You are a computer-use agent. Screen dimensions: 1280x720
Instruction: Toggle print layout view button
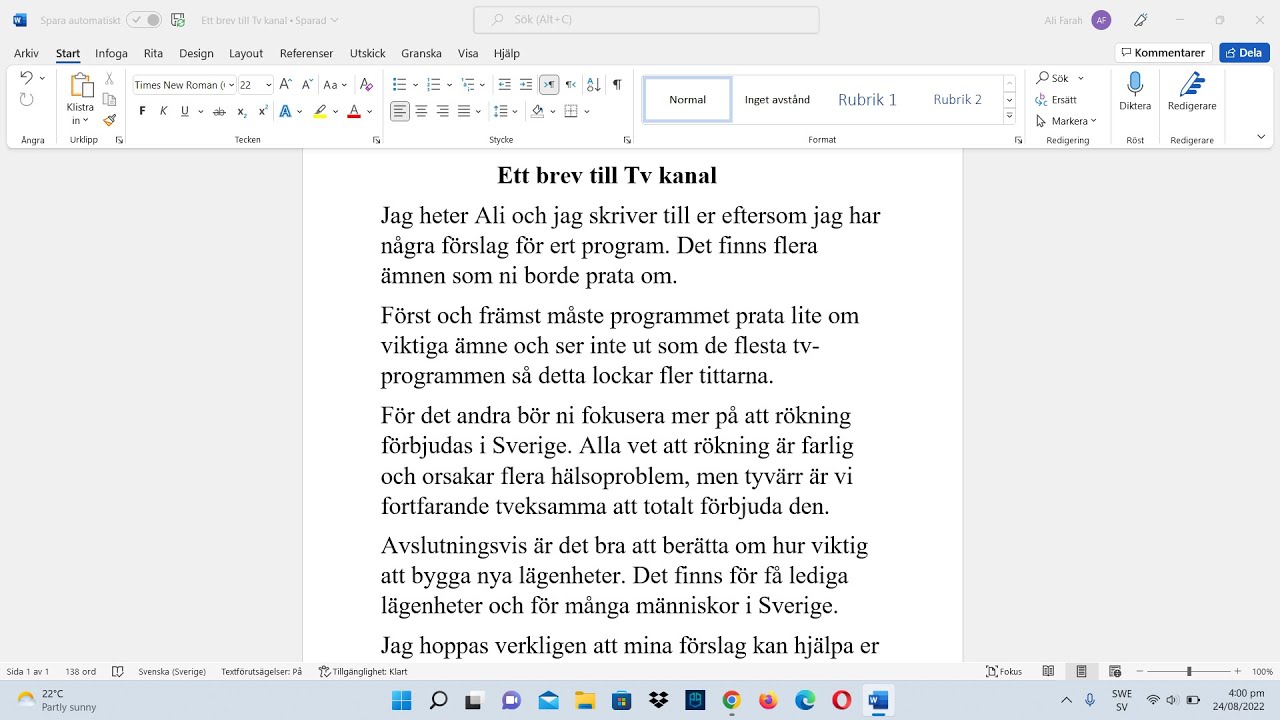pyautogui.click(x=1081, y=672)
